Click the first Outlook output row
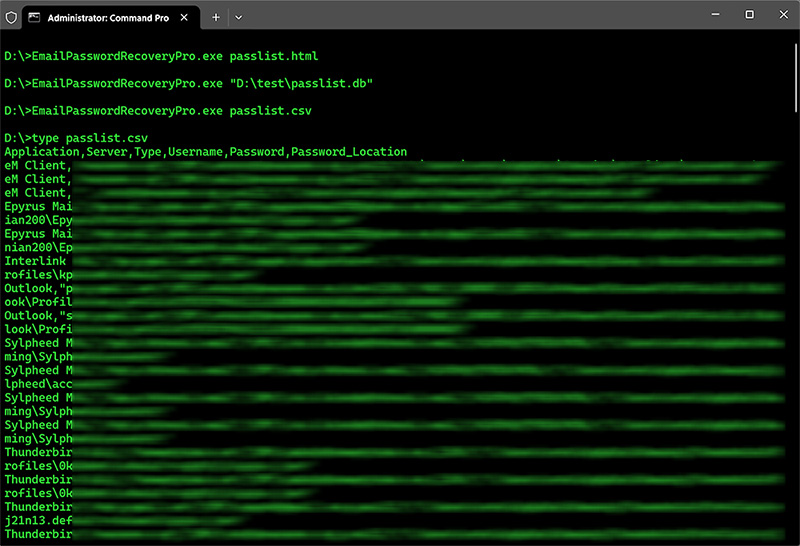 (36, 288)
